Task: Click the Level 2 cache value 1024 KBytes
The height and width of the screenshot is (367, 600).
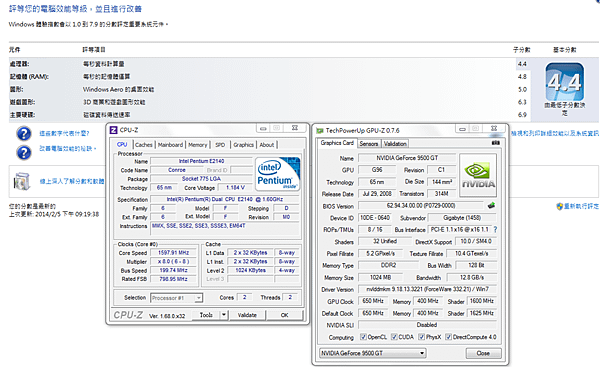Action: coord(250,270)
